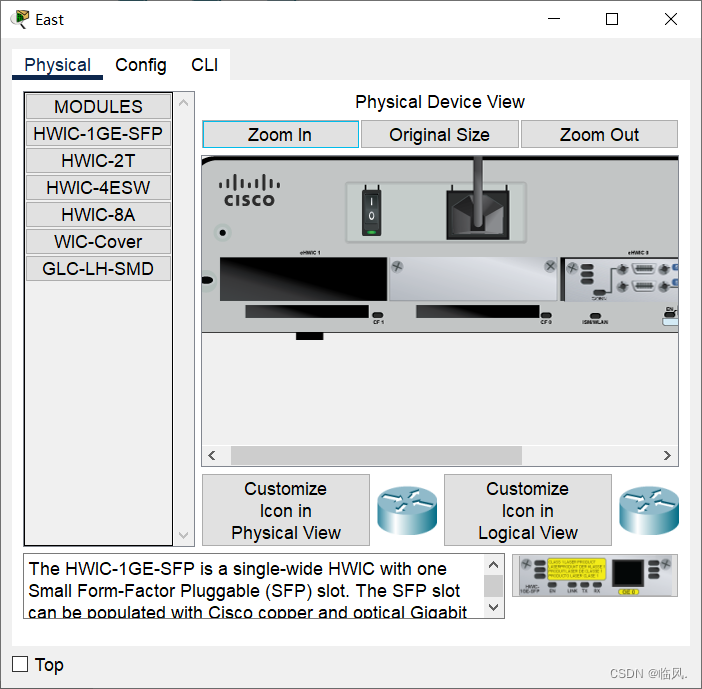The image size is (702, 689).
Task: Click Customize Icon in Logical View
Action: [x=528, y=510]
